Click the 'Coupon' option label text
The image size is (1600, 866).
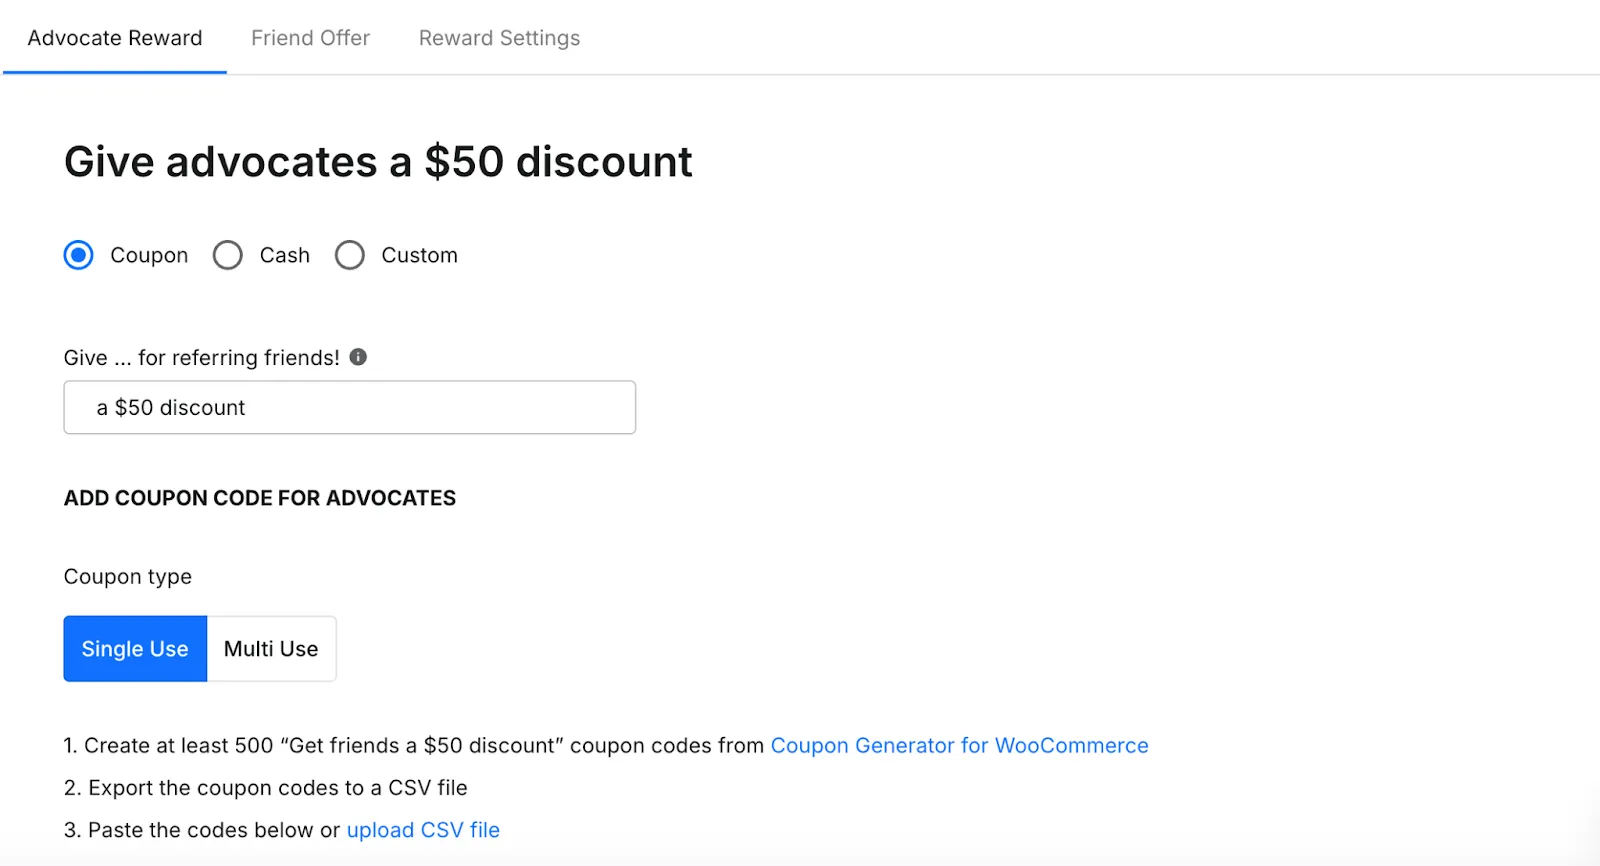point(149,255)
